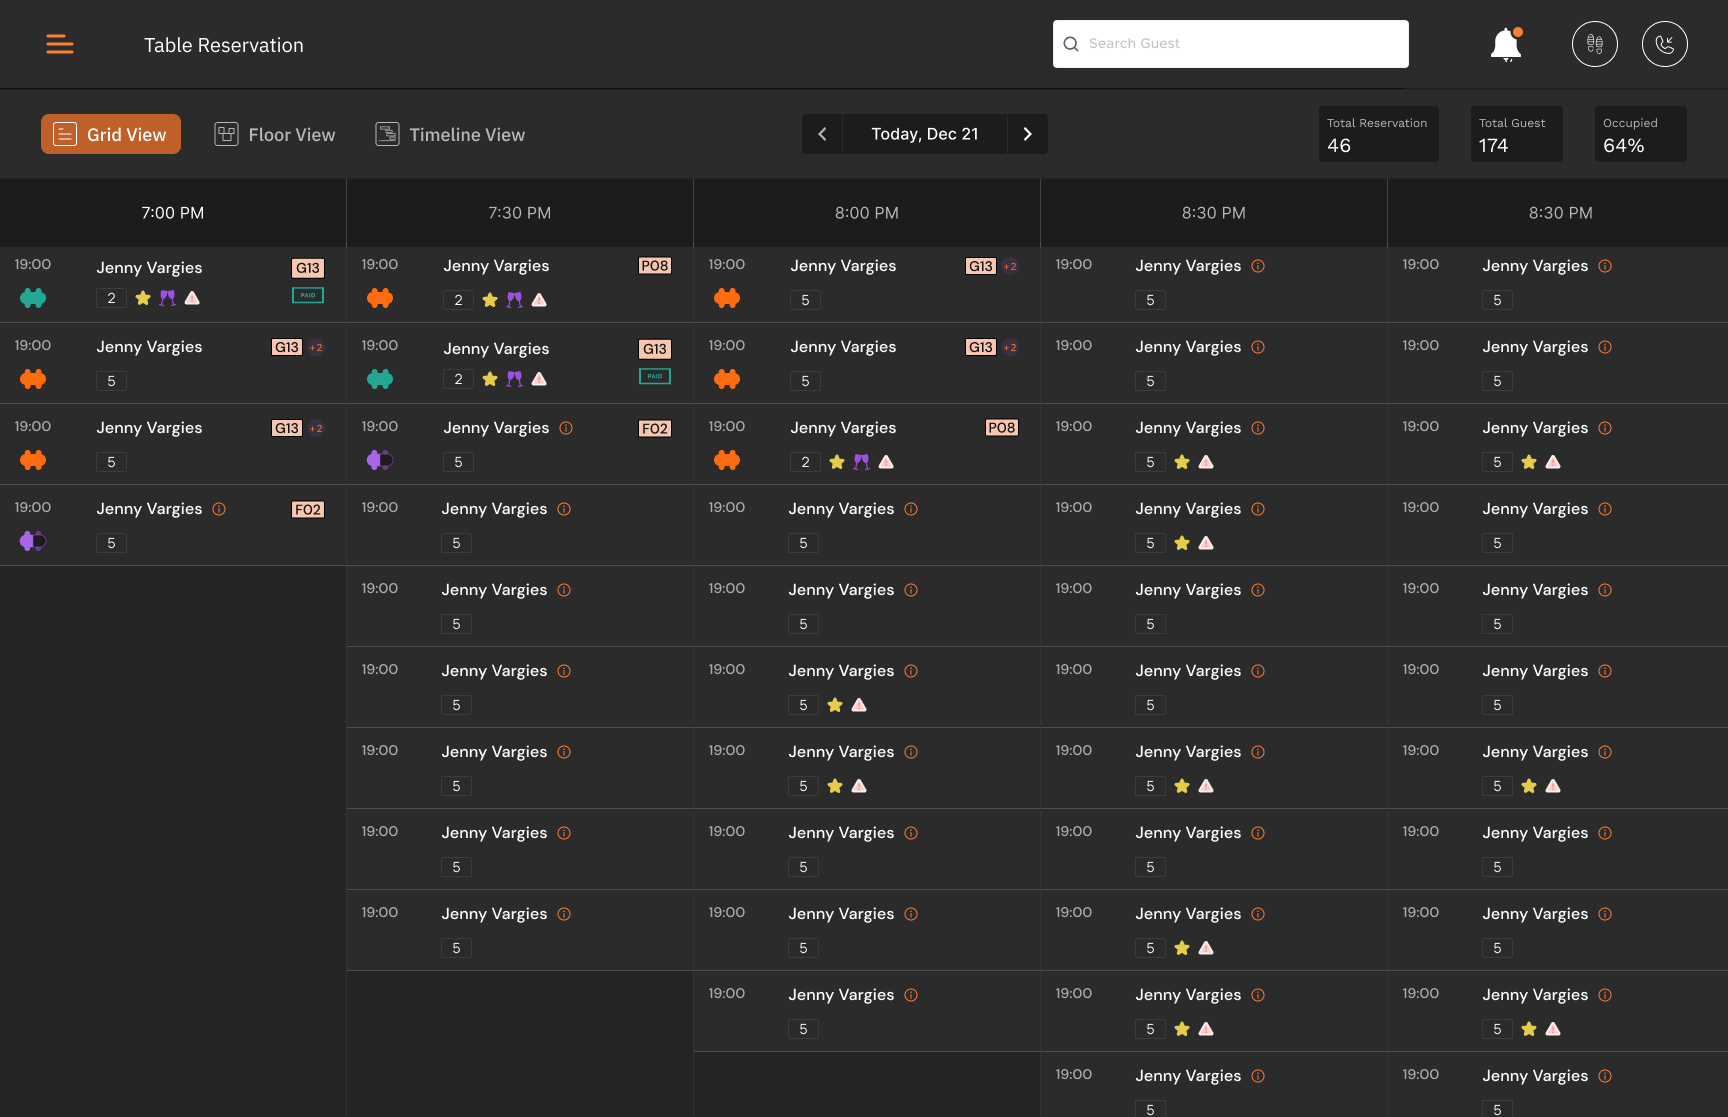Open the walk-in footsteps icon
The height and width of the screenshot is (1117, 1728).
(1595, 44)
